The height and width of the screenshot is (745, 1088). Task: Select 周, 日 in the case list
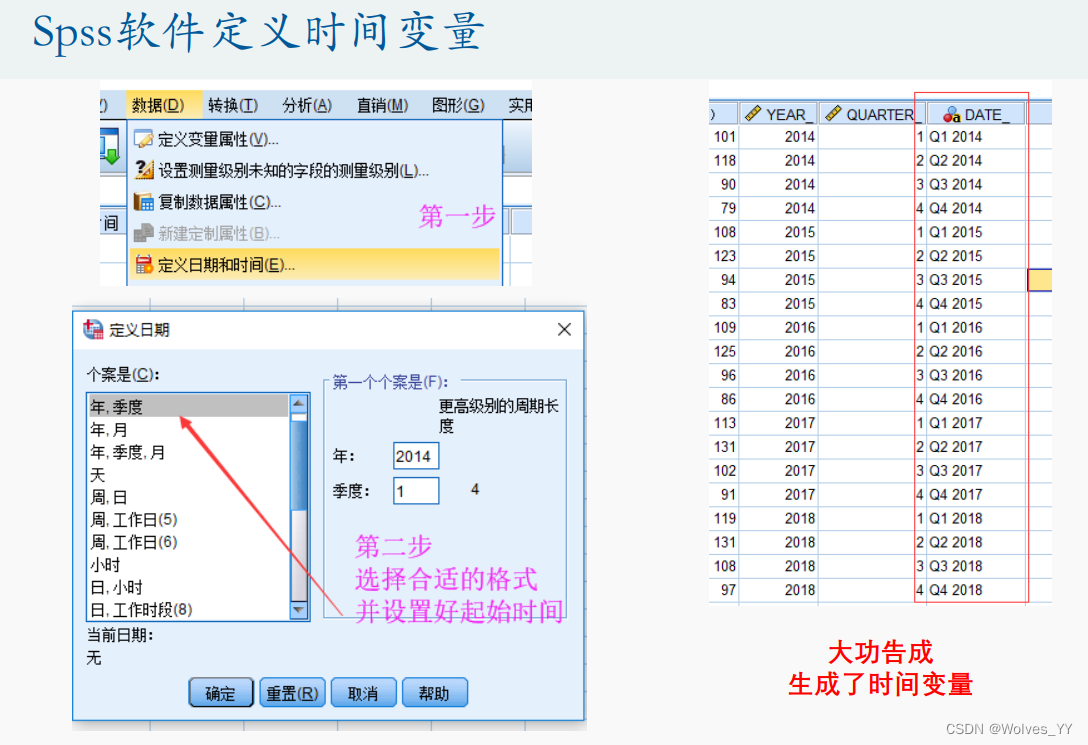[188, 497]
